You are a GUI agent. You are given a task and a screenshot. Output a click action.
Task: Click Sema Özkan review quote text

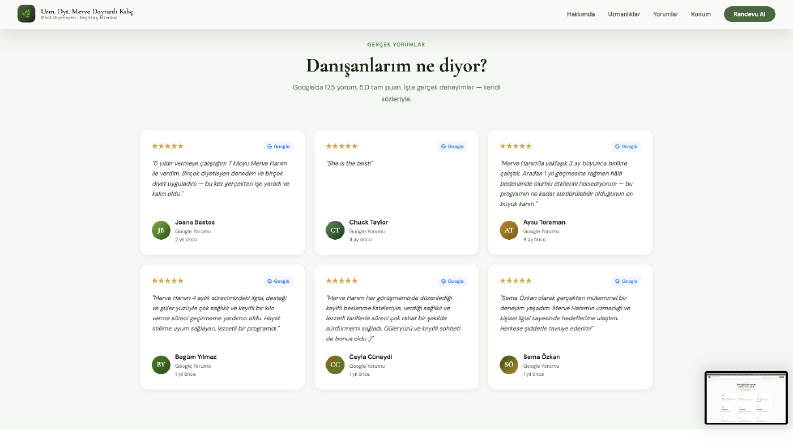(565, 313)
